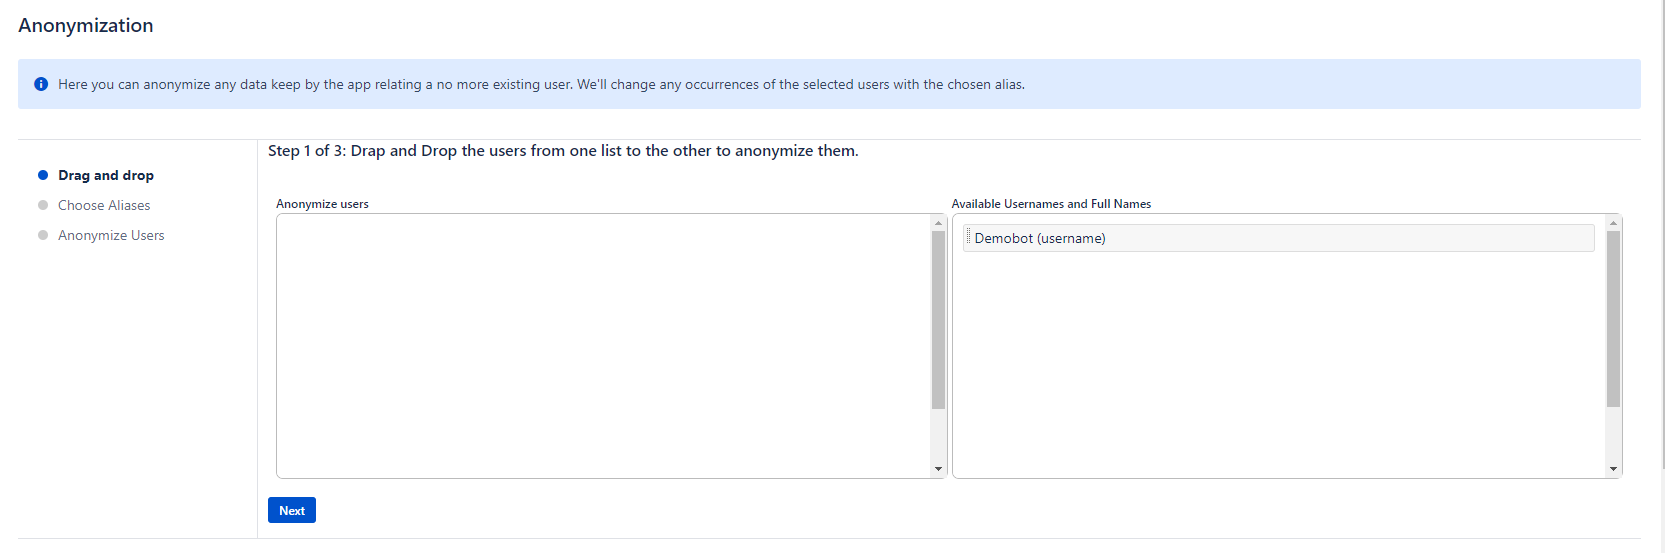Click the drag handle on the Demobot entry
Screen dimensions: 1665x553
click(968, 237)
